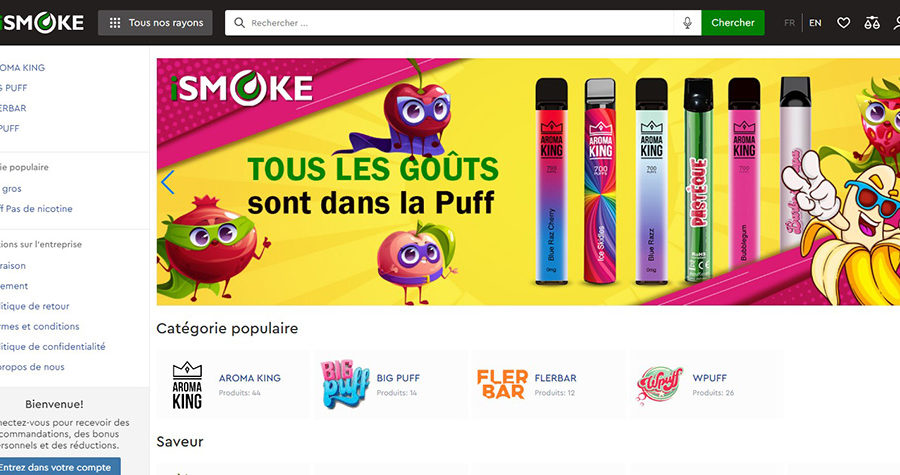Click the Wpuff brand logo
The image size is (900, 475).
pos(660,385)
